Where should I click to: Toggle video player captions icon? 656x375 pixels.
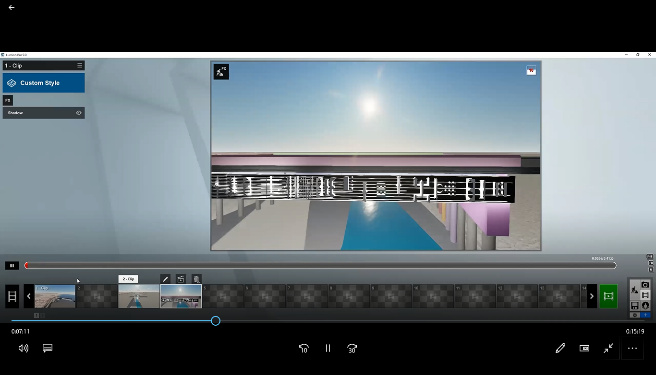click(48, 348)
